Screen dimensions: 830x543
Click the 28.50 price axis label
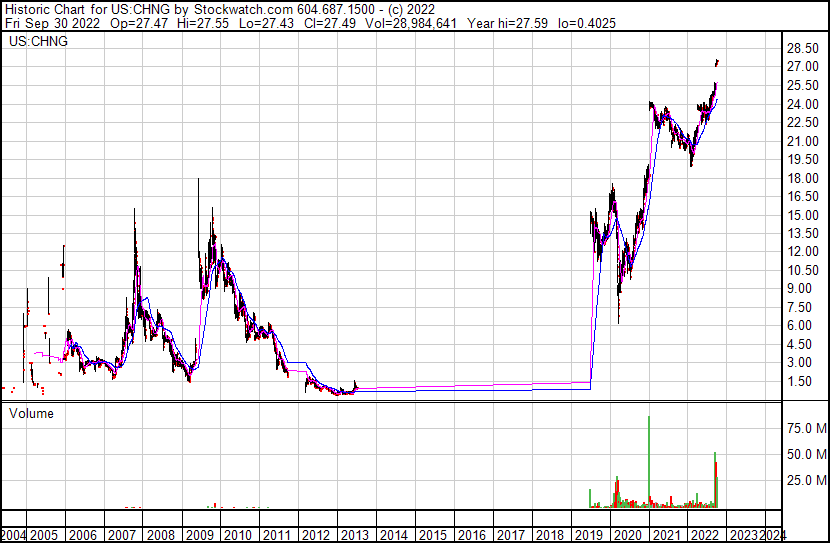(x=803, y=48)
